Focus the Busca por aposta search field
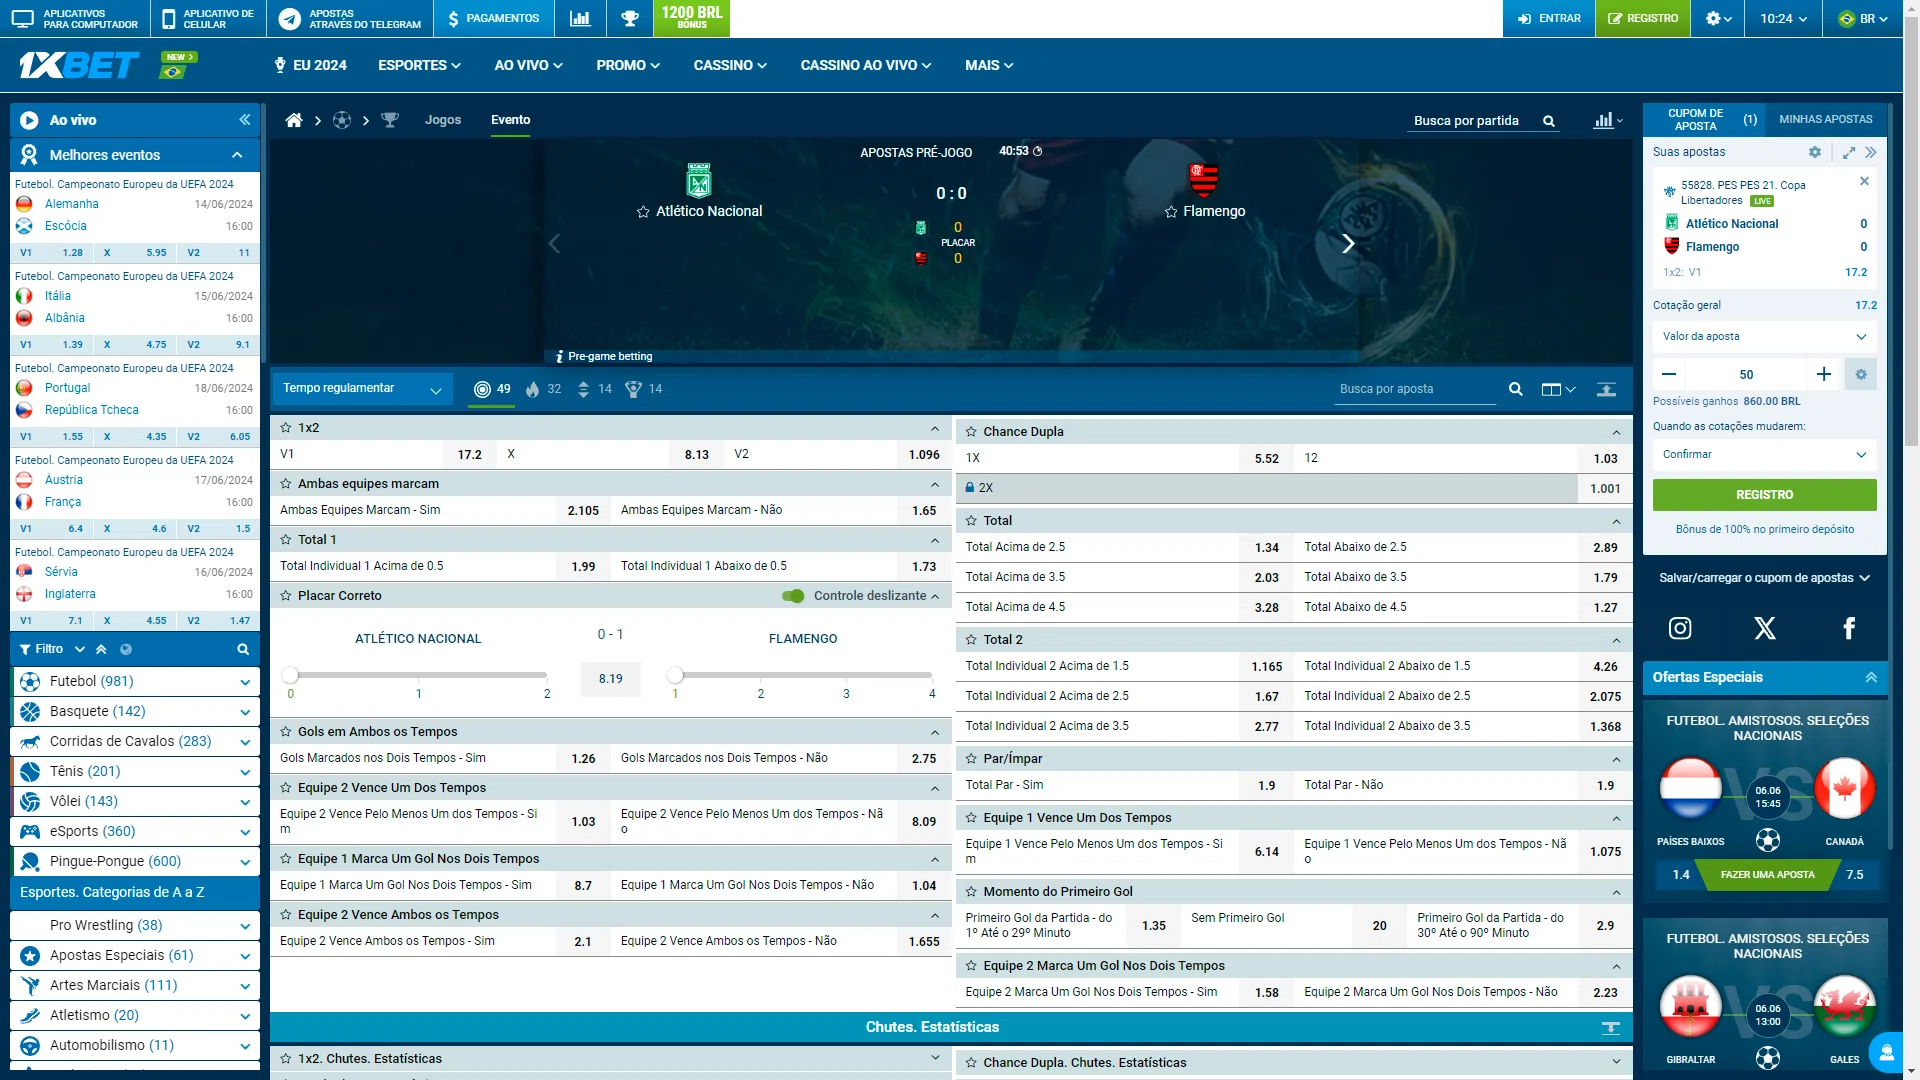 pyautogui.click(x=1416, y=389)
